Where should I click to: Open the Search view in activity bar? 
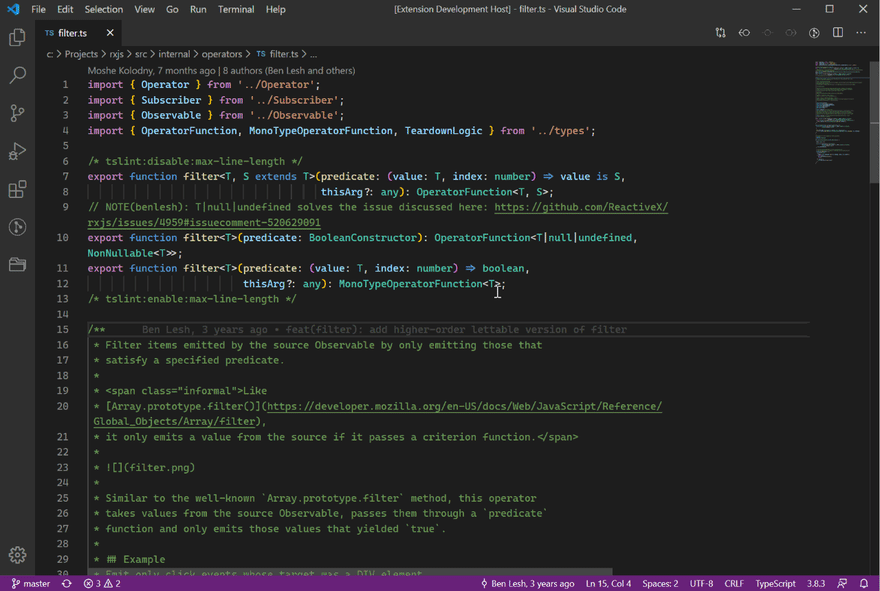[x=17, y=75]
